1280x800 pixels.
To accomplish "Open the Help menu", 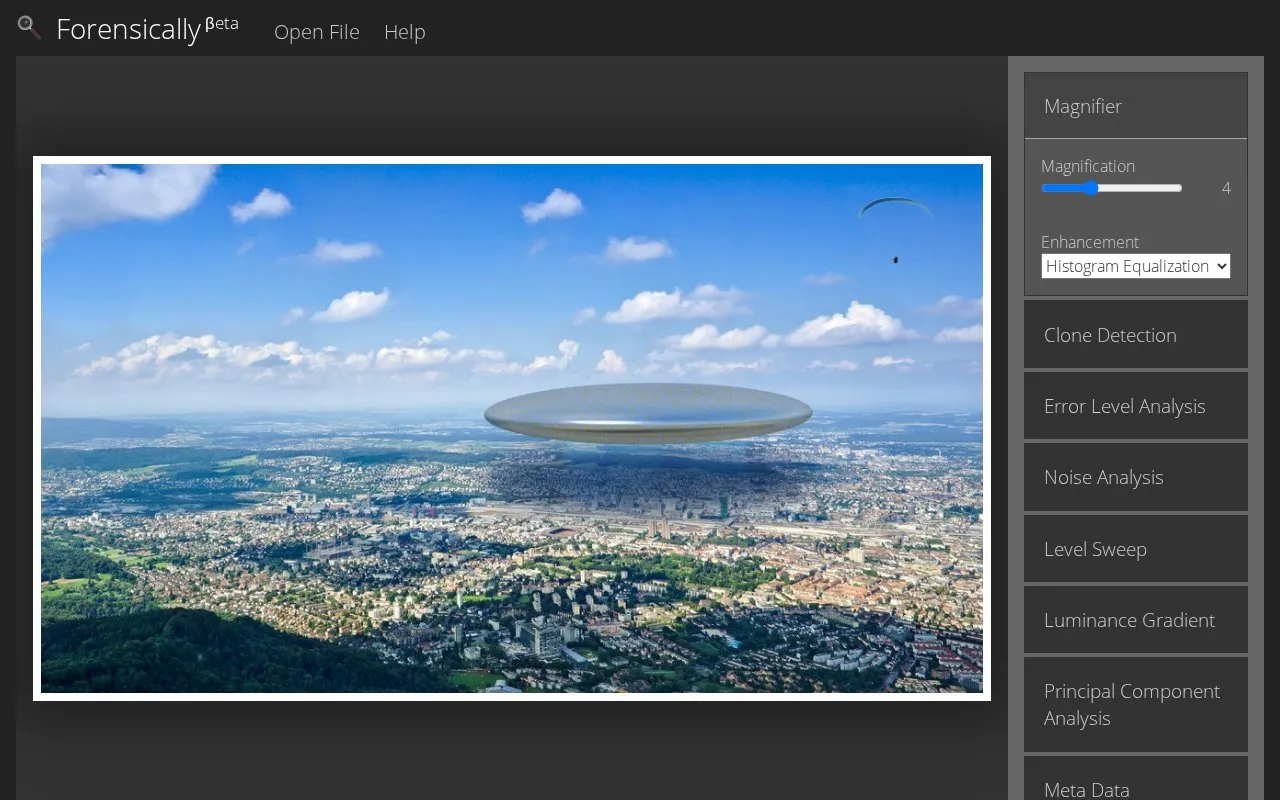I will (405, 32).
